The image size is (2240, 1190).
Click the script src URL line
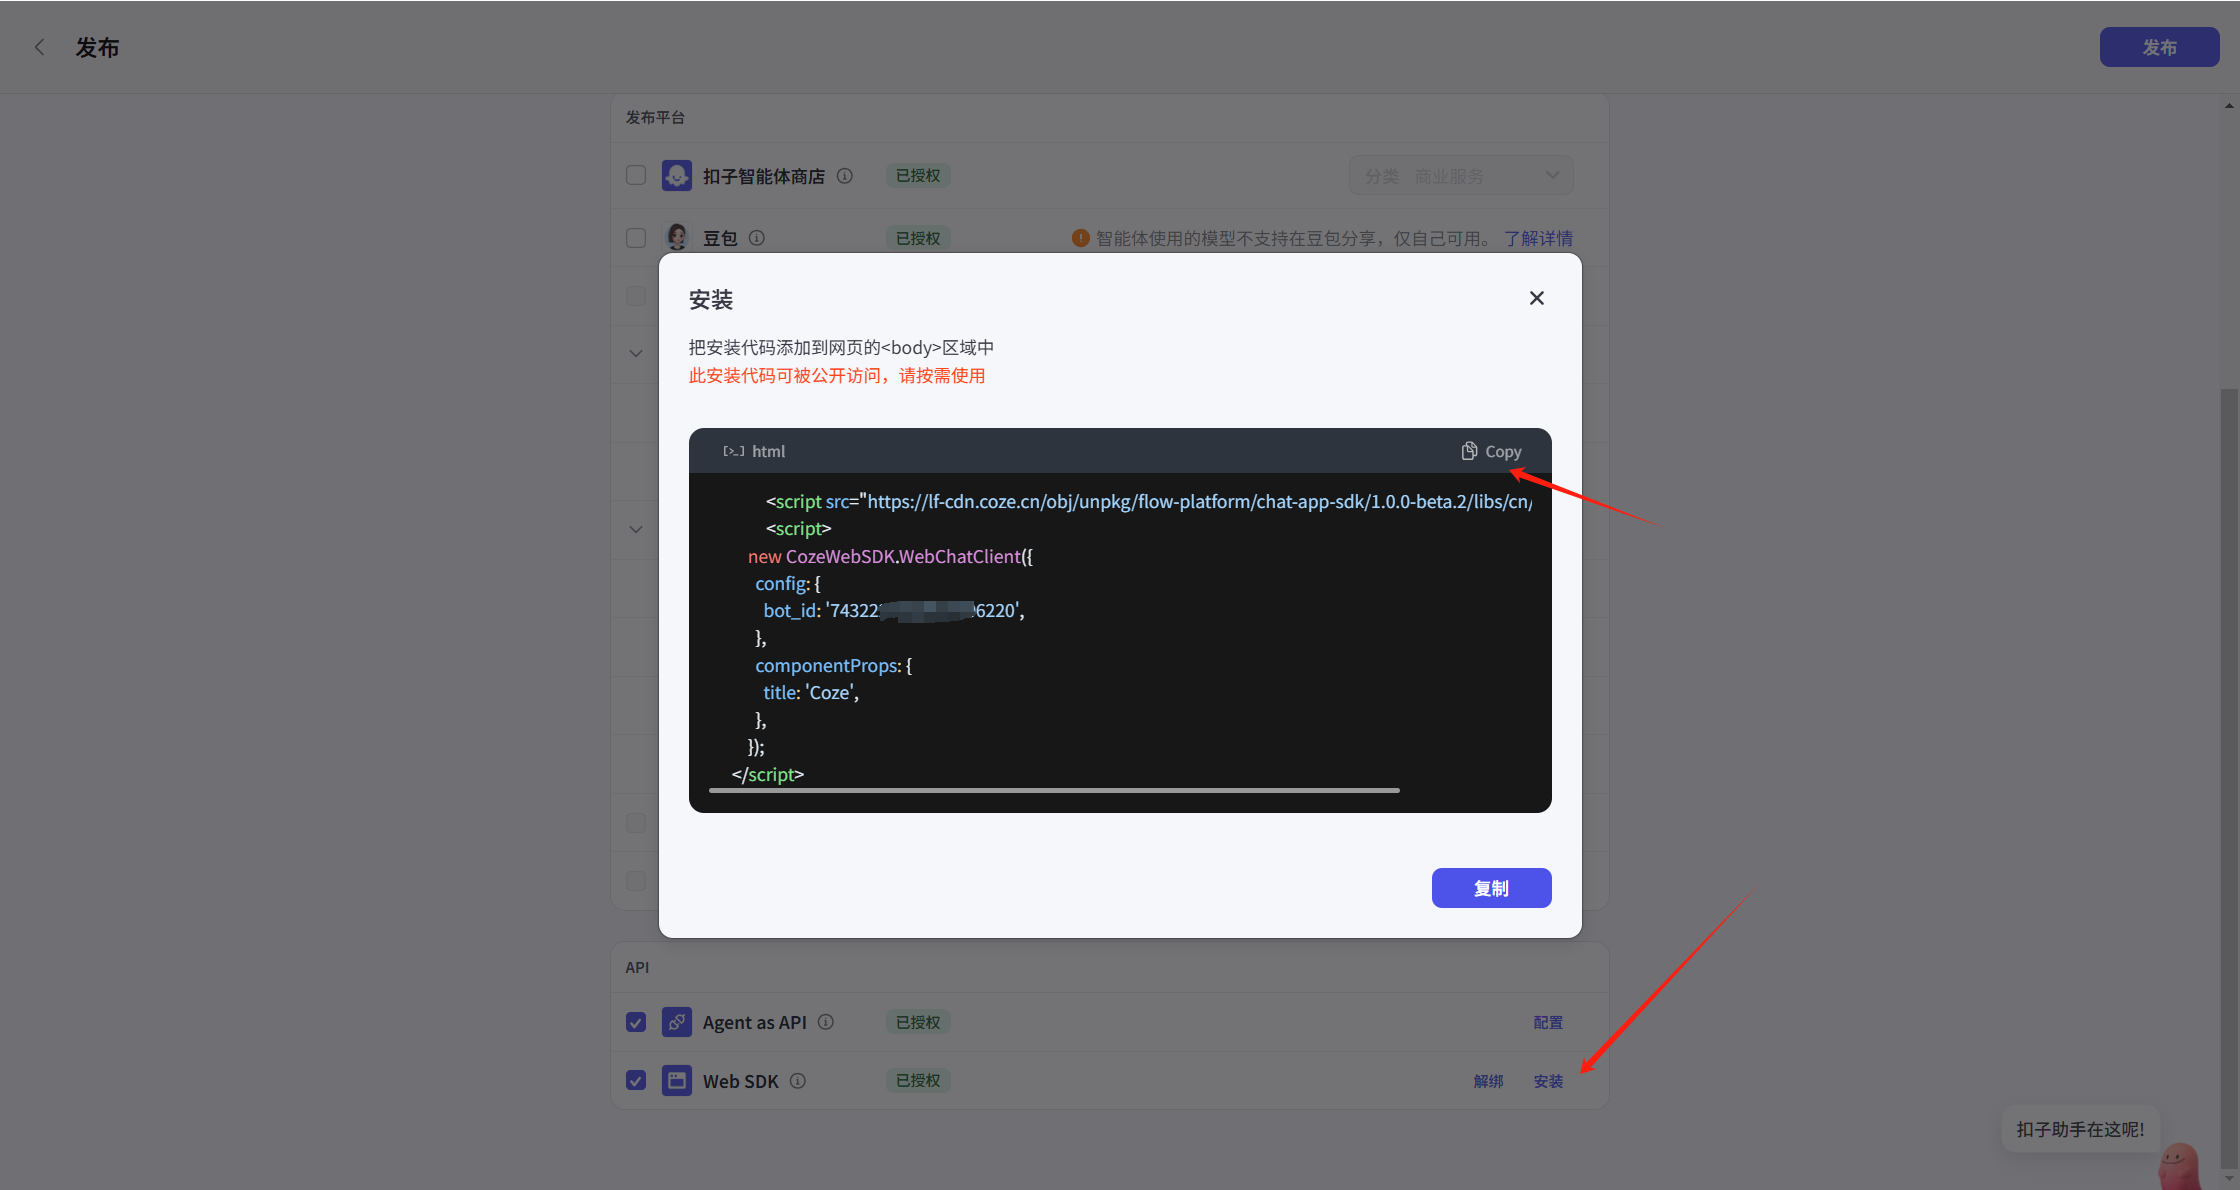click(x=1149, y=501)
